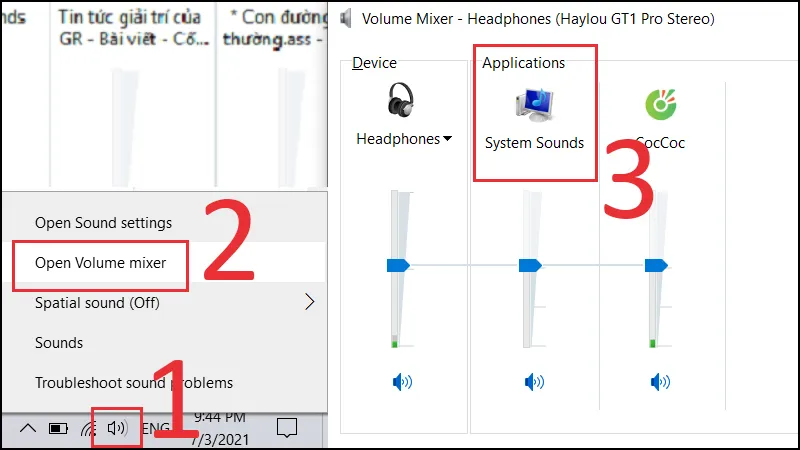Viewport: 800px width, 450px height.
Task: Expand the Spatial sound submenu arrow
Action: 310,302
